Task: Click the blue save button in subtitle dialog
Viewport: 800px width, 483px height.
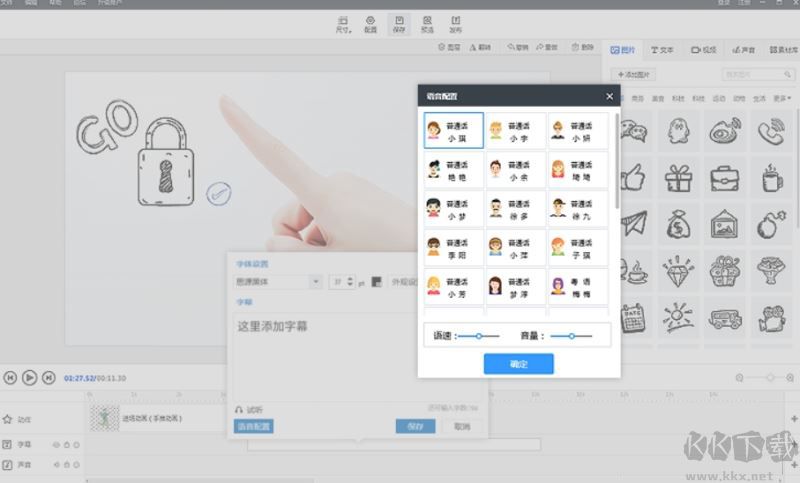Action: click(x=415, y=426)
